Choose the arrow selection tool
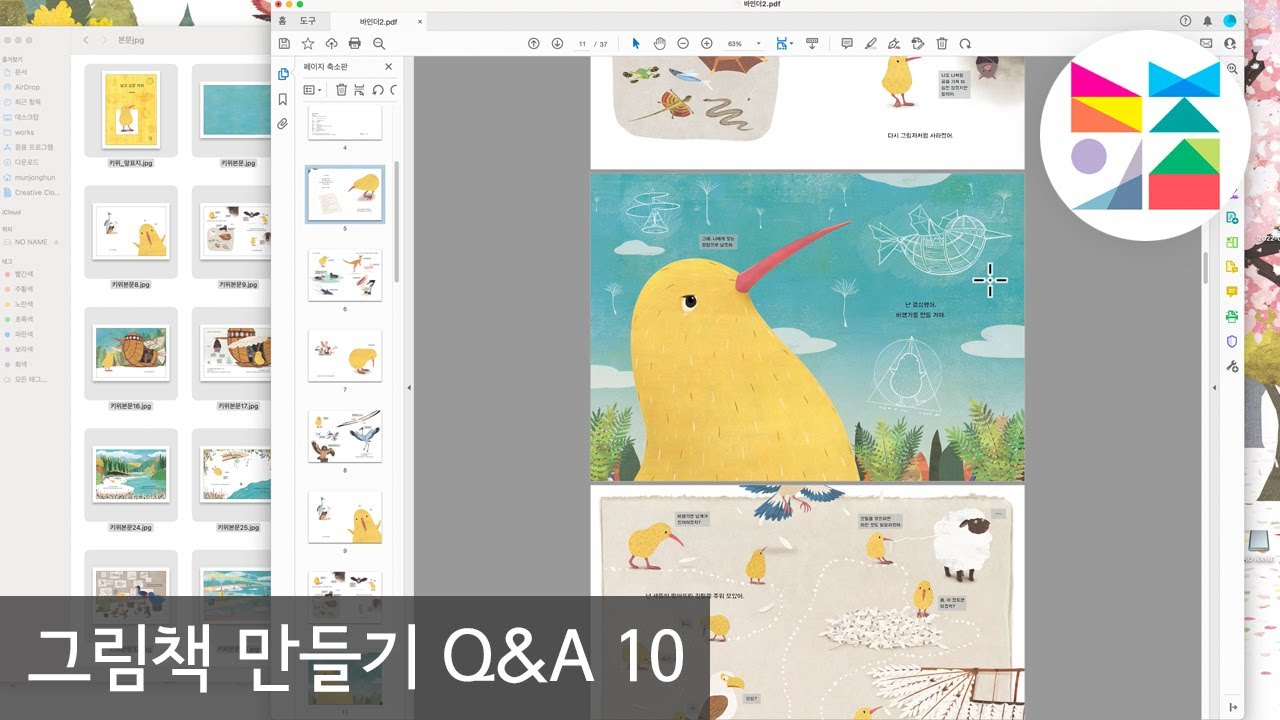1280x720 pixels. pyautogui.click(x=636, y=44)
